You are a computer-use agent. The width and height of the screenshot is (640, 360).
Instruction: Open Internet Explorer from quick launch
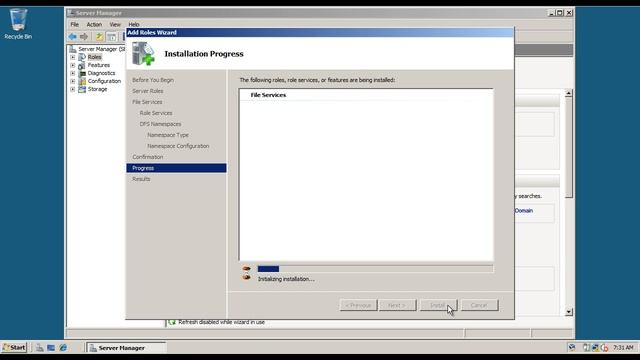[x=63, y=348]
